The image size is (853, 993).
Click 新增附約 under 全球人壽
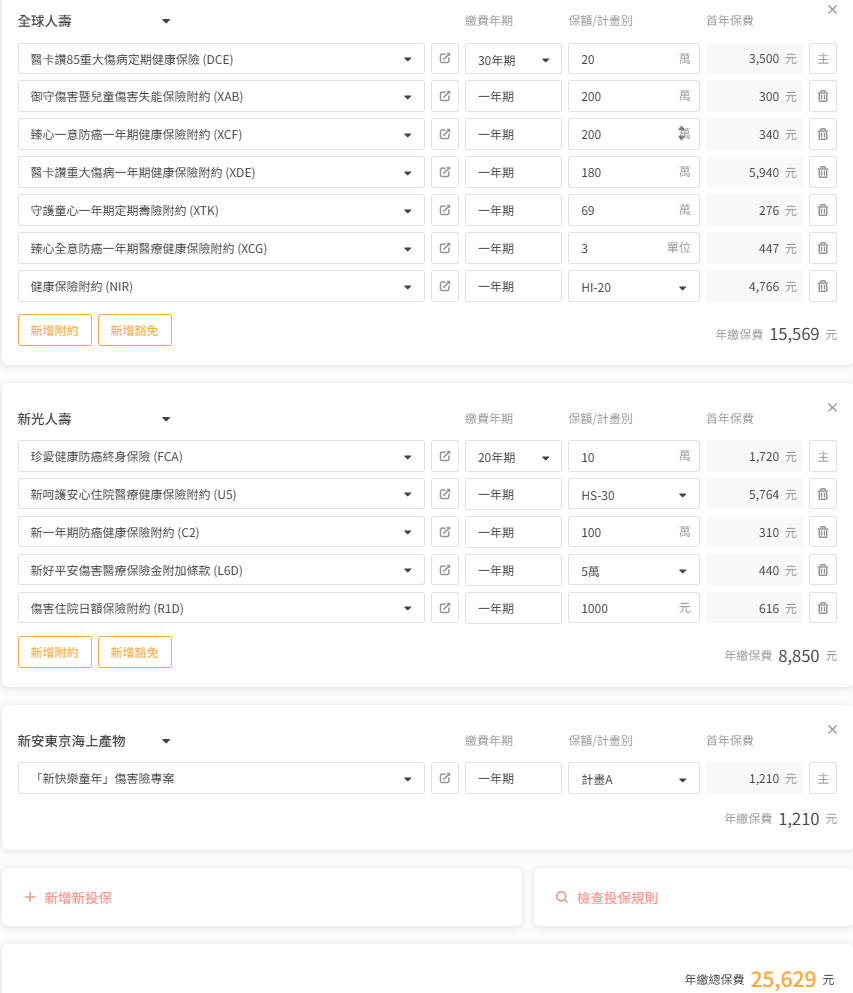point(55,330)
